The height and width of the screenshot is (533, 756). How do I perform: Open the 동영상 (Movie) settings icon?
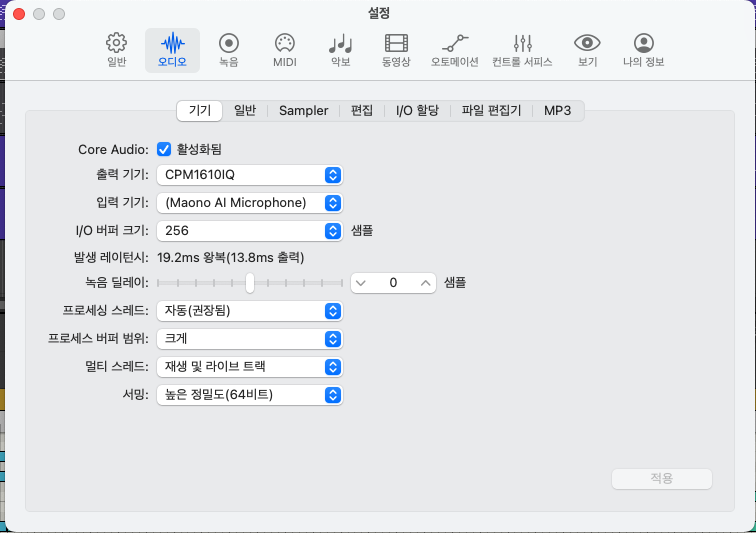point(396,49)
